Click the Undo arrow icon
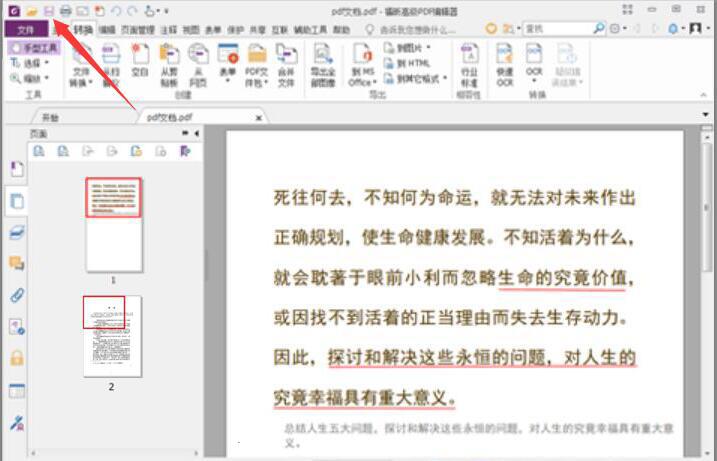717x461 pixels. (x=116, y=11)
